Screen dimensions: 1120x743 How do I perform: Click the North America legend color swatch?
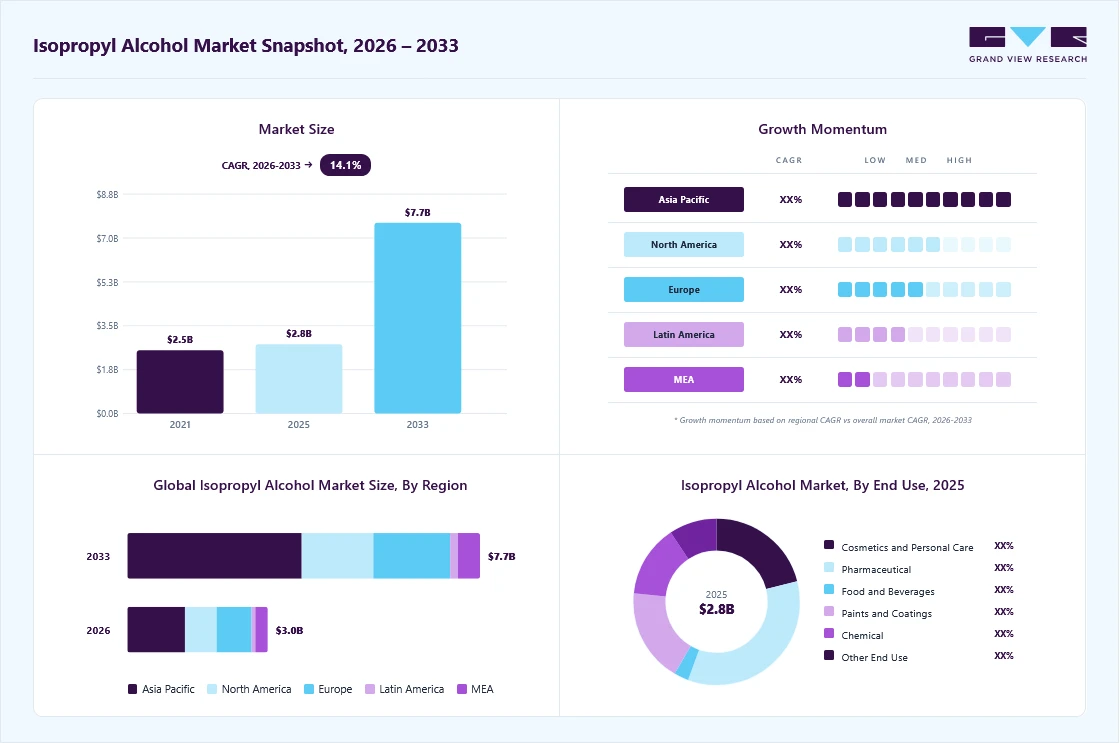coord(211,689)
